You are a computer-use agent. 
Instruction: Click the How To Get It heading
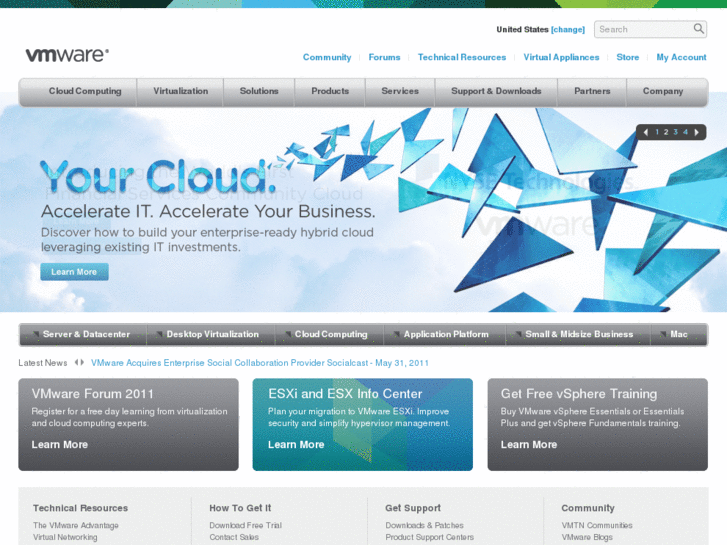240,508
